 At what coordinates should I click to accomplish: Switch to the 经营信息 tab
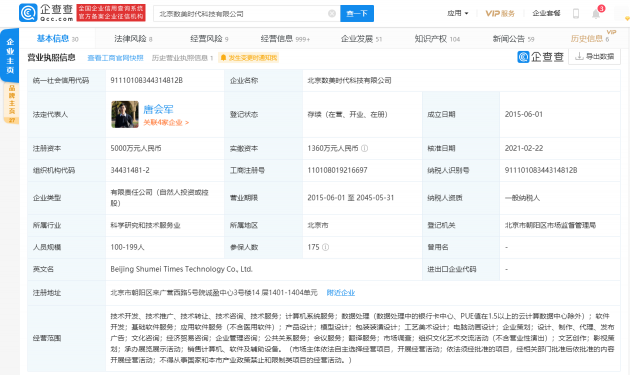285,39
